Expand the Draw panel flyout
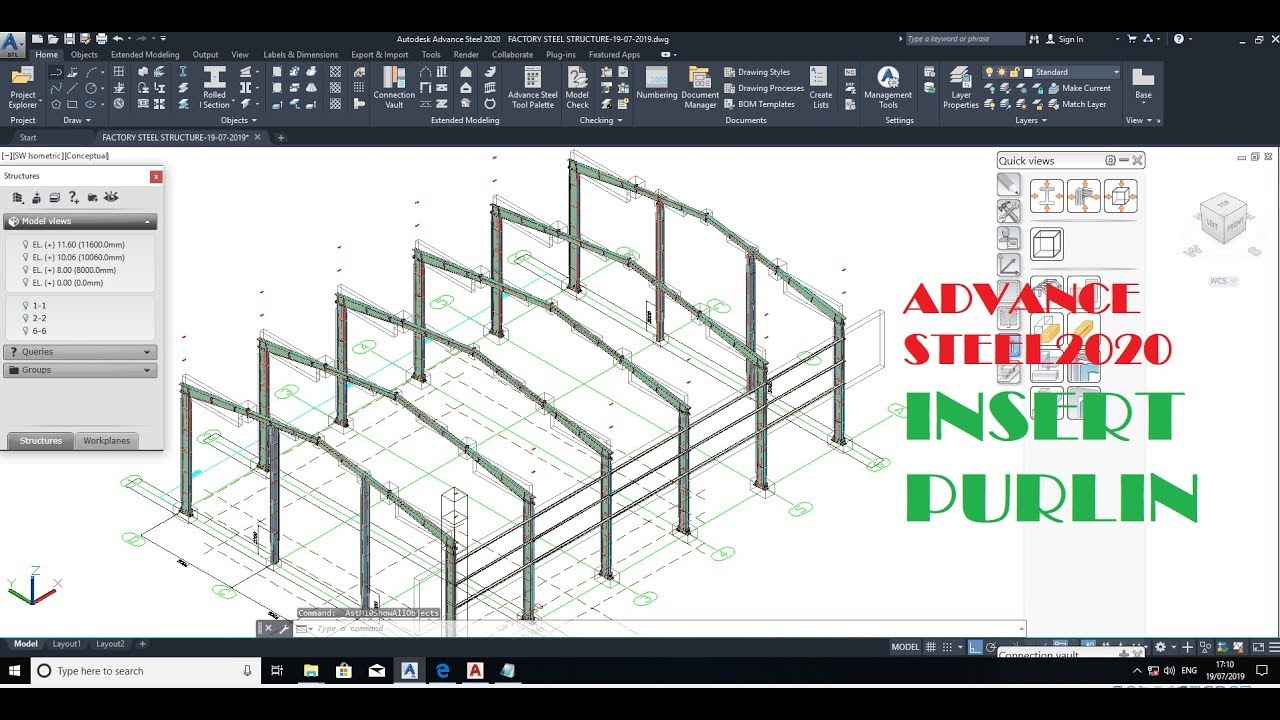The width and height of the screenshot is (1280, 720). click(76, 120)
